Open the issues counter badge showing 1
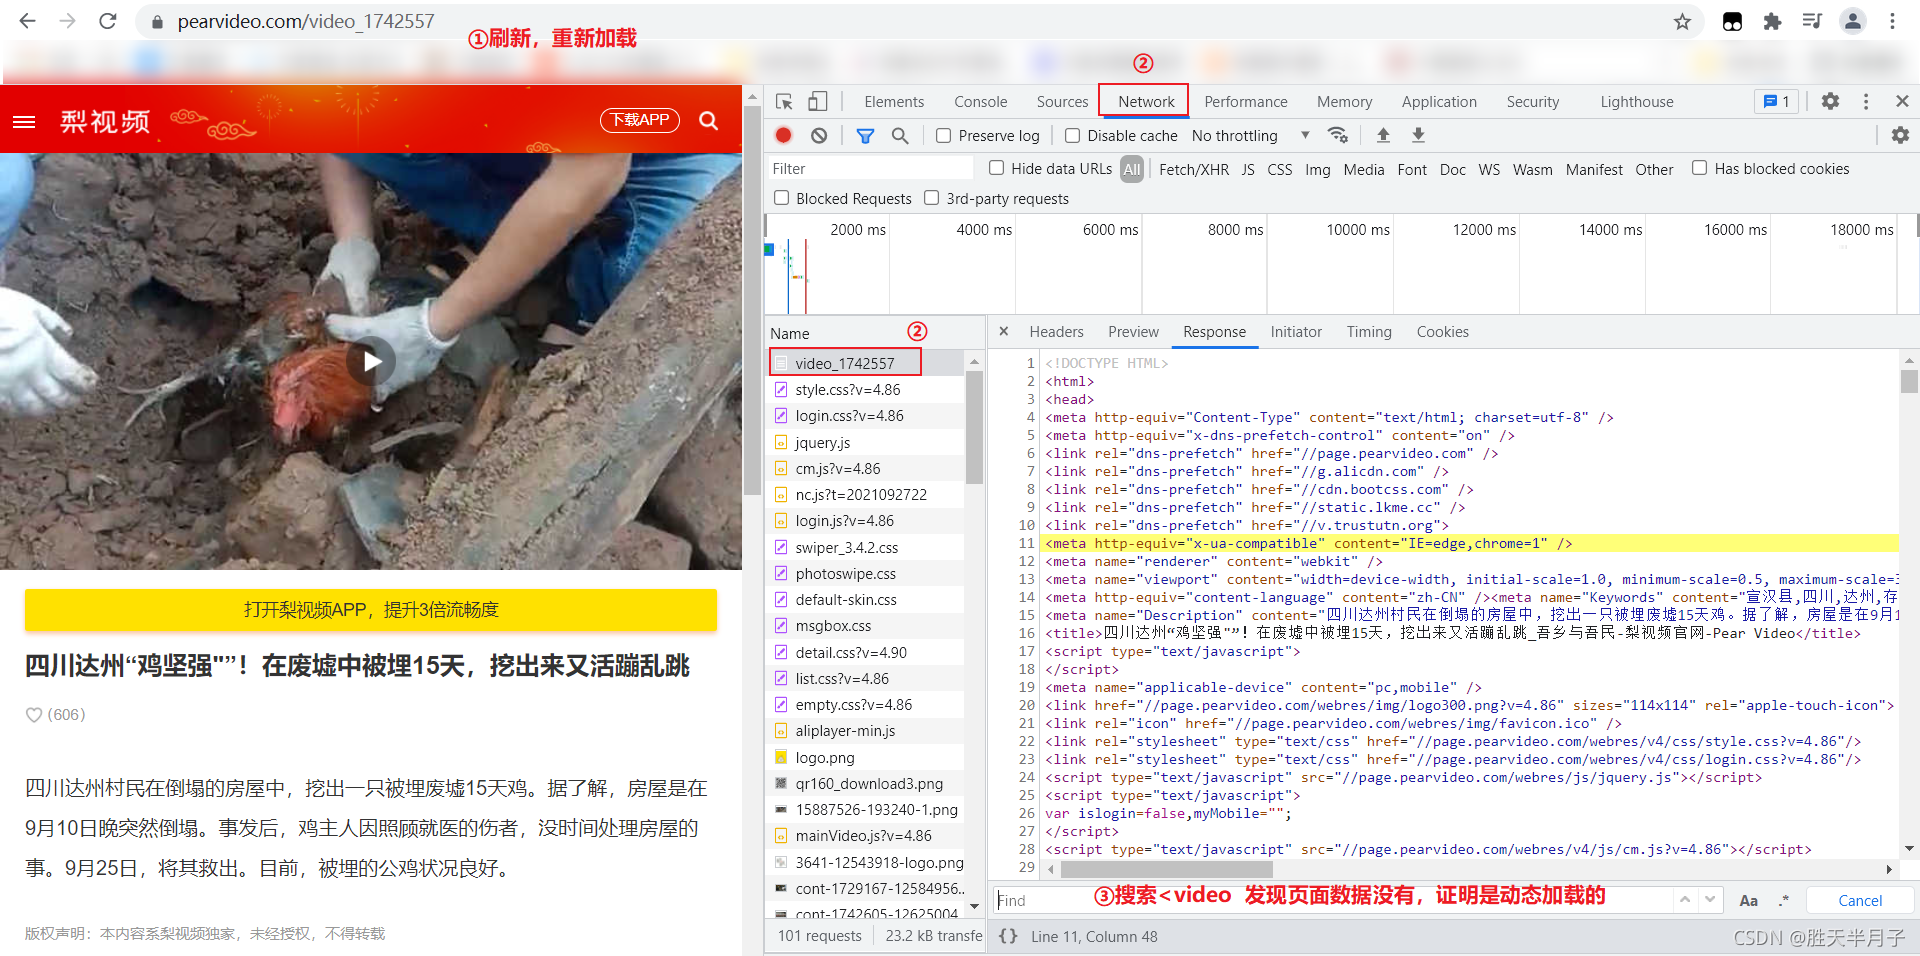This screenshot has width=1920, height=956. click(1777, 102)
